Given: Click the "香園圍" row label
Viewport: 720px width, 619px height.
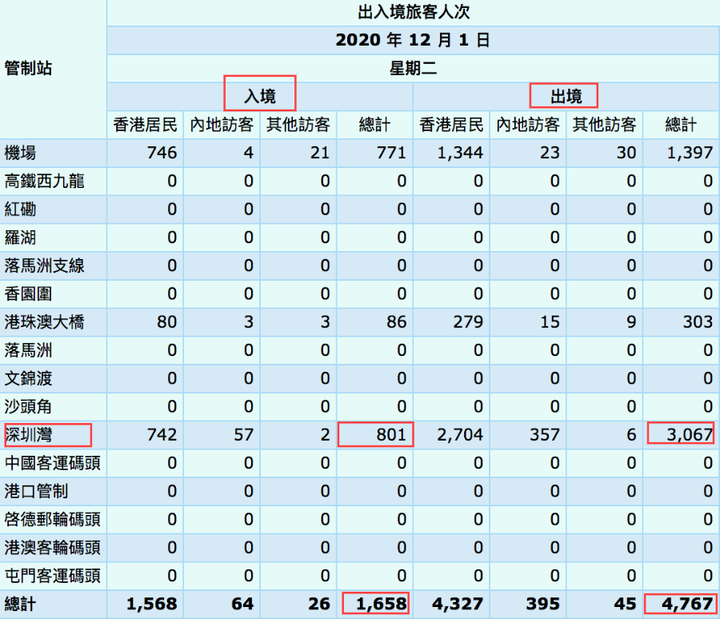Looking at the screenshot, I should coord(28,294).
